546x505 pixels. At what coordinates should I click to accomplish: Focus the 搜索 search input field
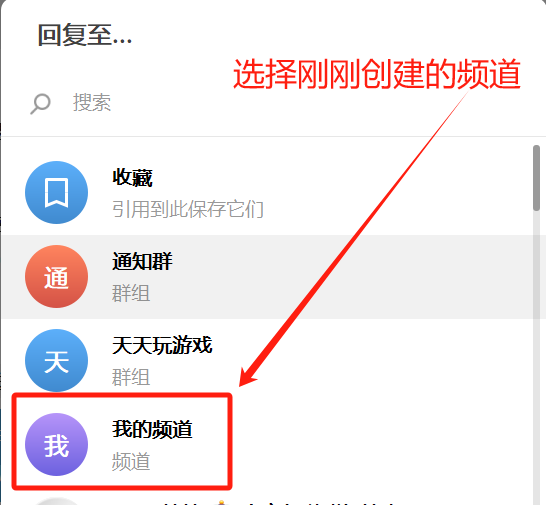(272, 103)
